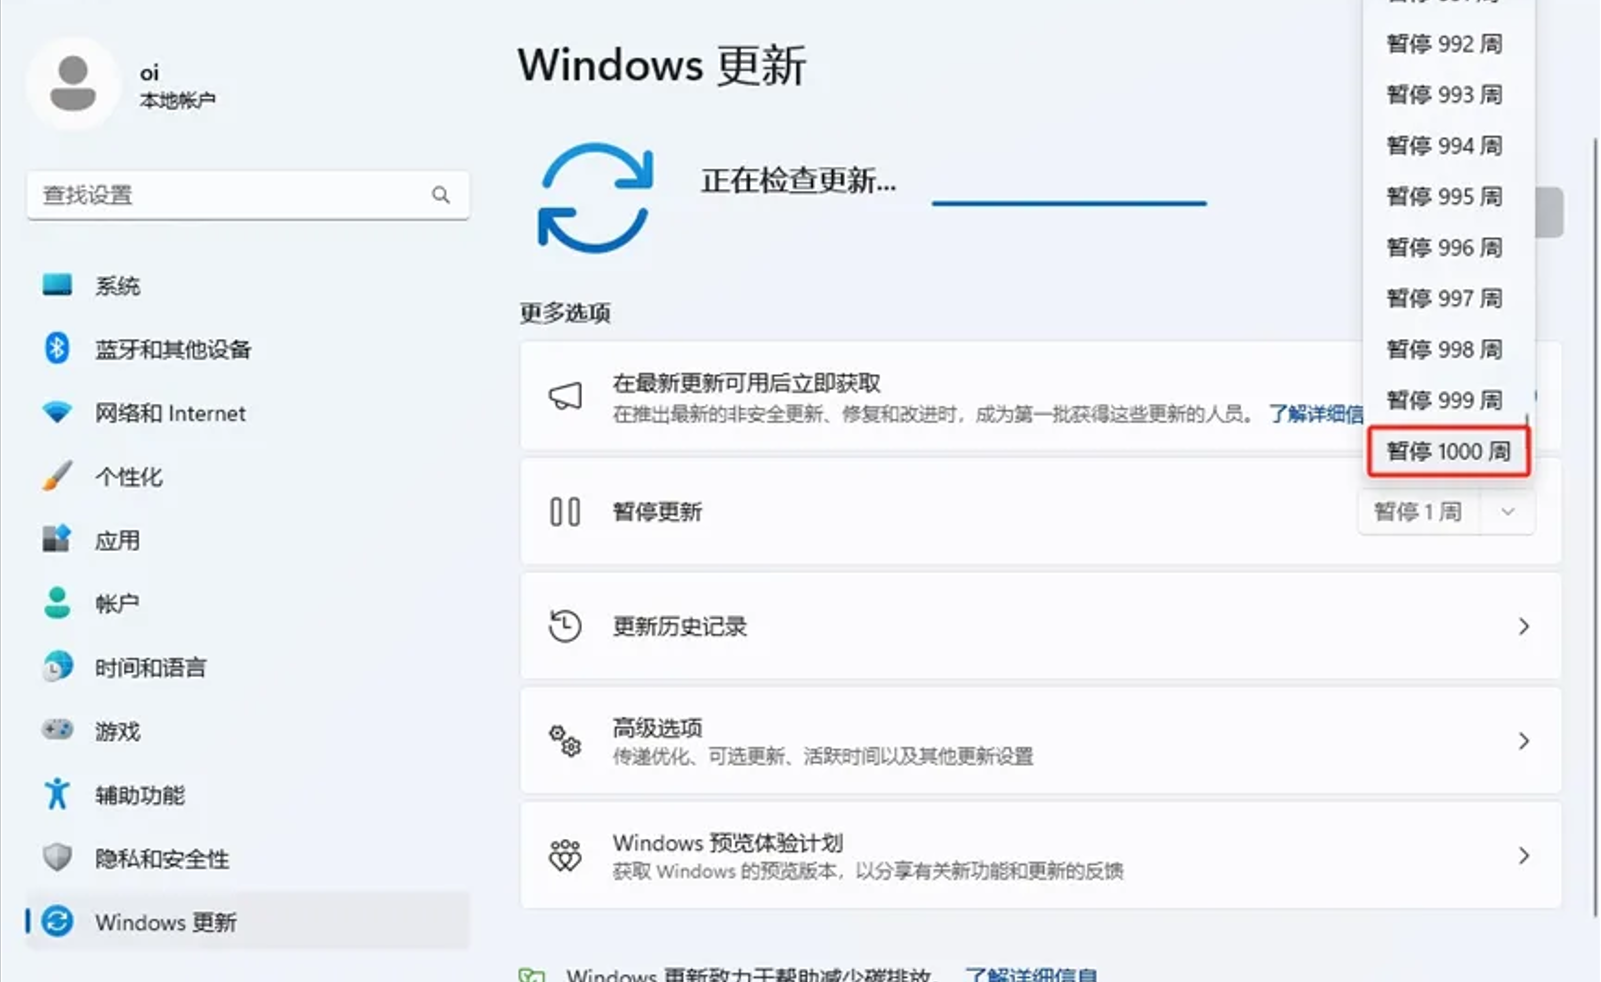Click the 暂停 1 周 button

1419,512
